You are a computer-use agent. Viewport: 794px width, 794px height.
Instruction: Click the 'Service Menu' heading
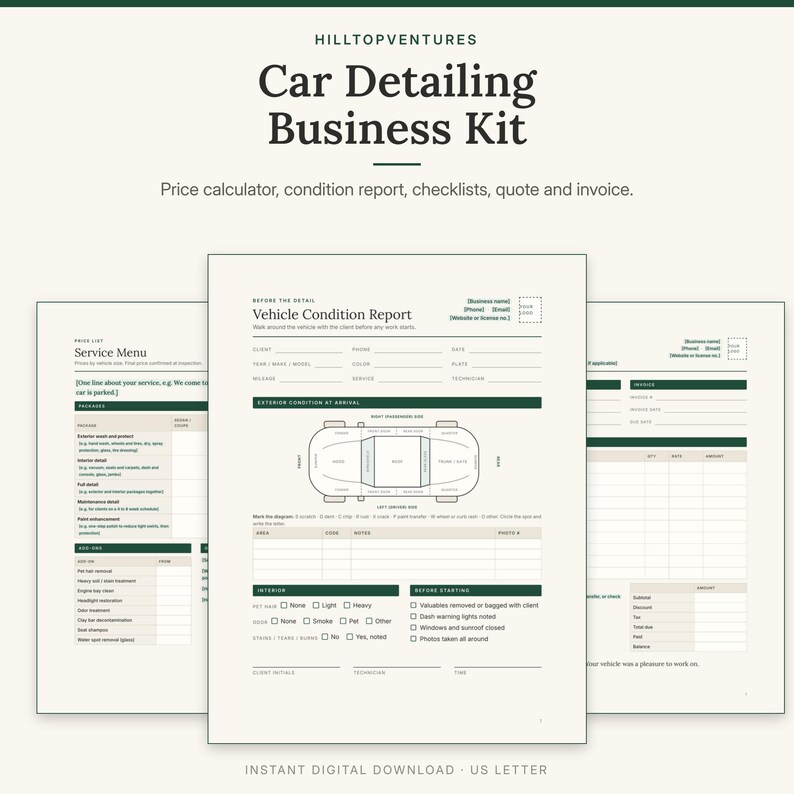coord(110,352)
